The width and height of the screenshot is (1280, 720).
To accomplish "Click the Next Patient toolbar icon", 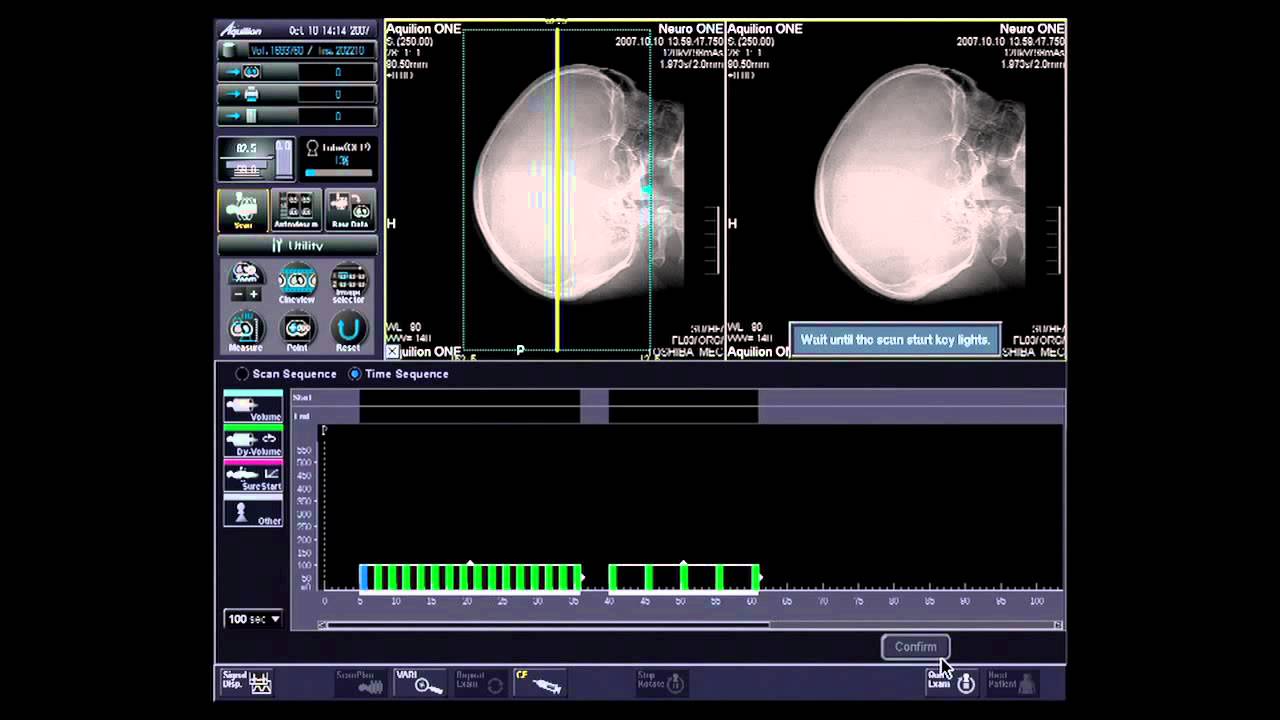I will pos(1012,682).
